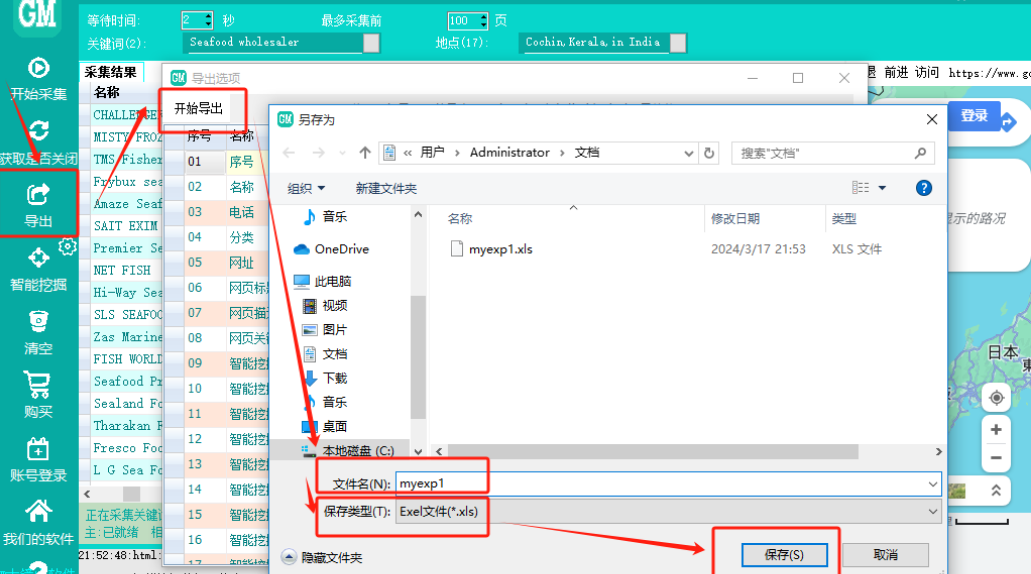The image size is (1031, 574).
Task: Open 我们的软件 home icon
Action: [x=38, y=511]
